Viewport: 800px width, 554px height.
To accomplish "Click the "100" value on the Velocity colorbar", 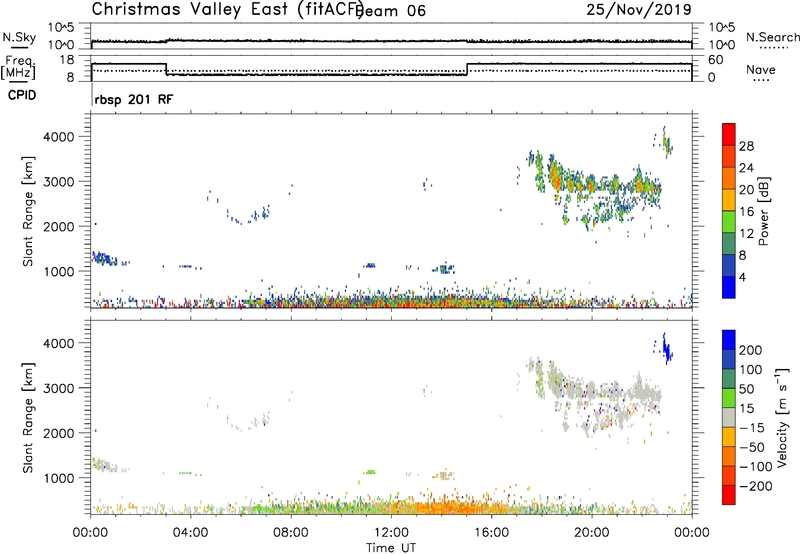I will point(751,370).
